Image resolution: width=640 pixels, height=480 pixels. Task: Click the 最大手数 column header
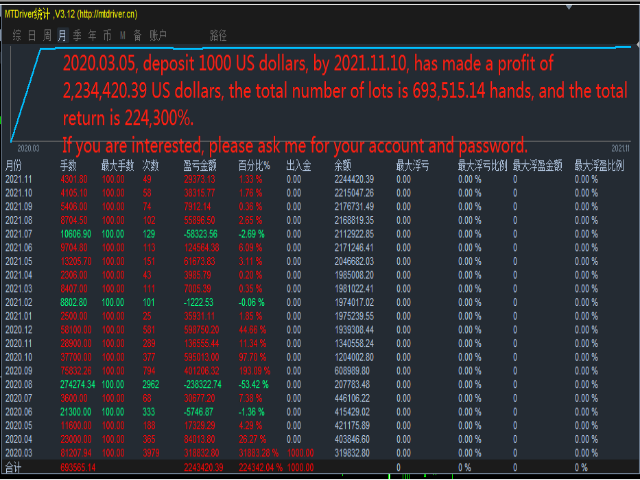[118, 166]
